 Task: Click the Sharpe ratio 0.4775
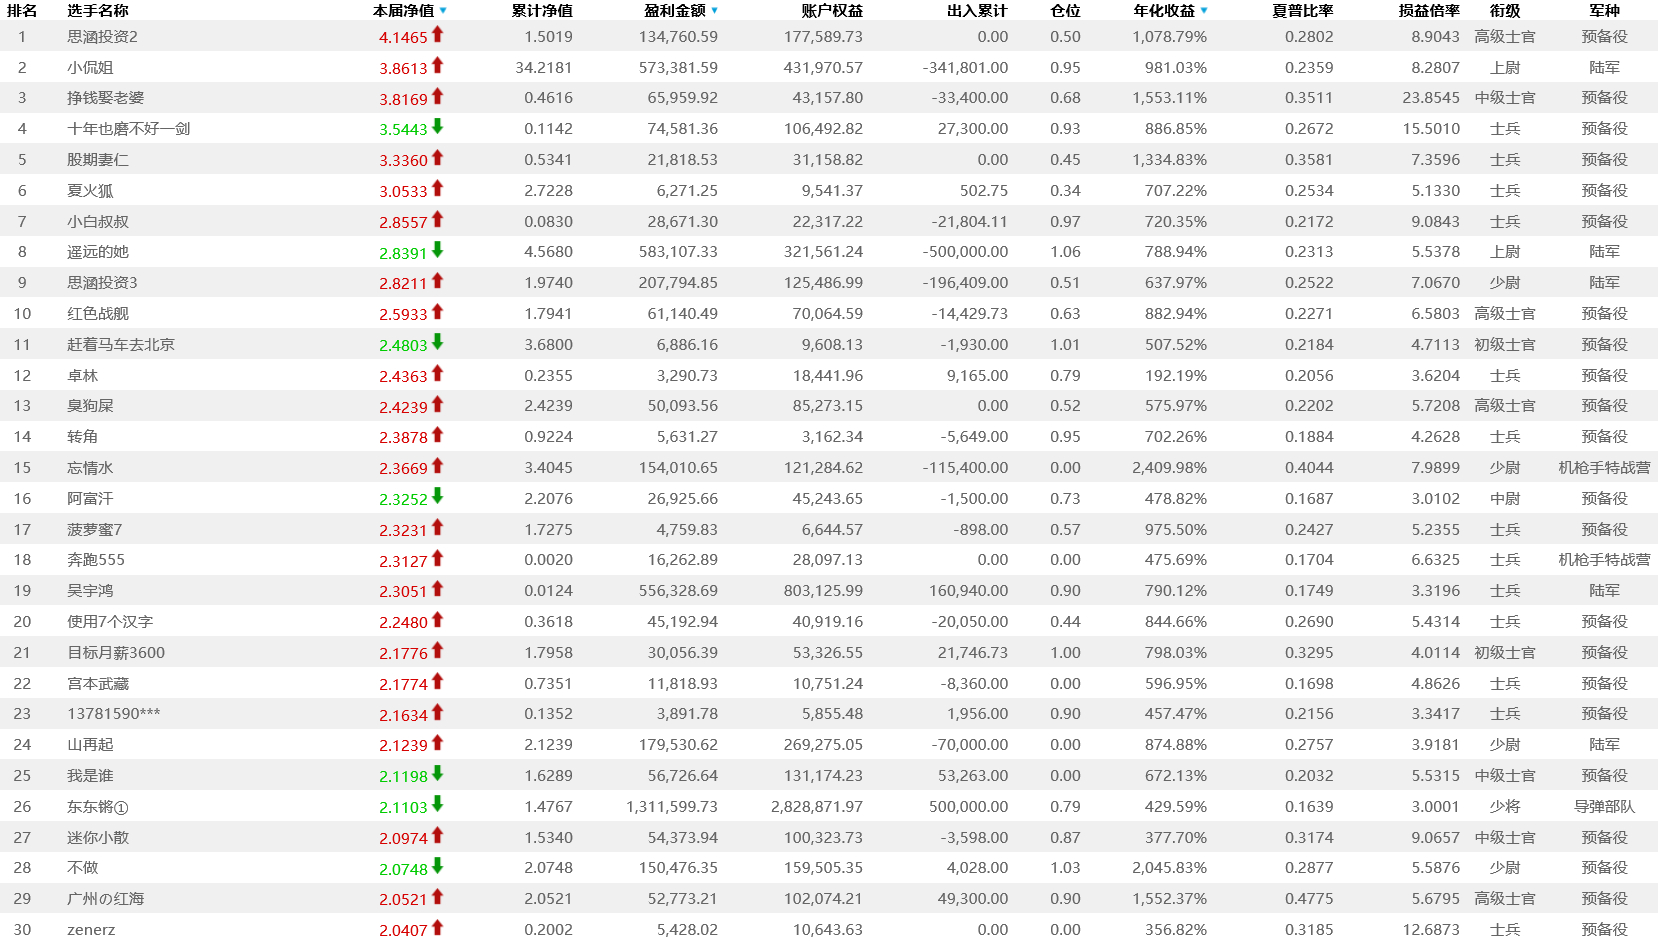[x=1310, y=898]
